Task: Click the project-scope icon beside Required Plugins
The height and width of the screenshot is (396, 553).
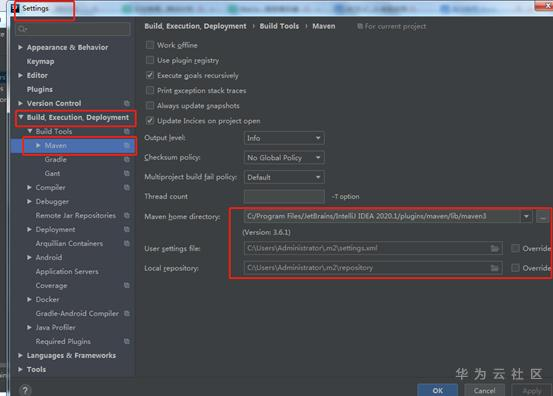Action: [127, 341]
